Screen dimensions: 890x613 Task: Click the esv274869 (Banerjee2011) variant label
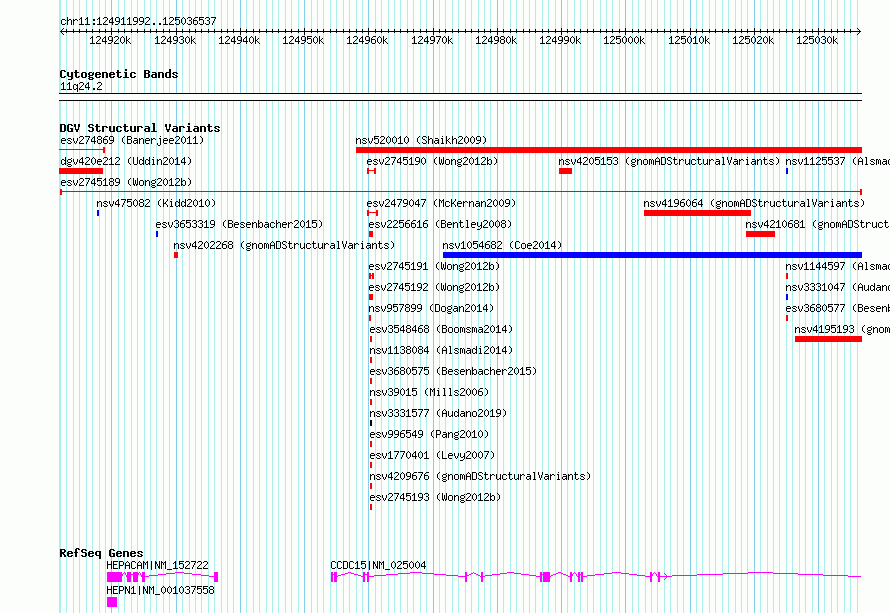coord(132,140)
